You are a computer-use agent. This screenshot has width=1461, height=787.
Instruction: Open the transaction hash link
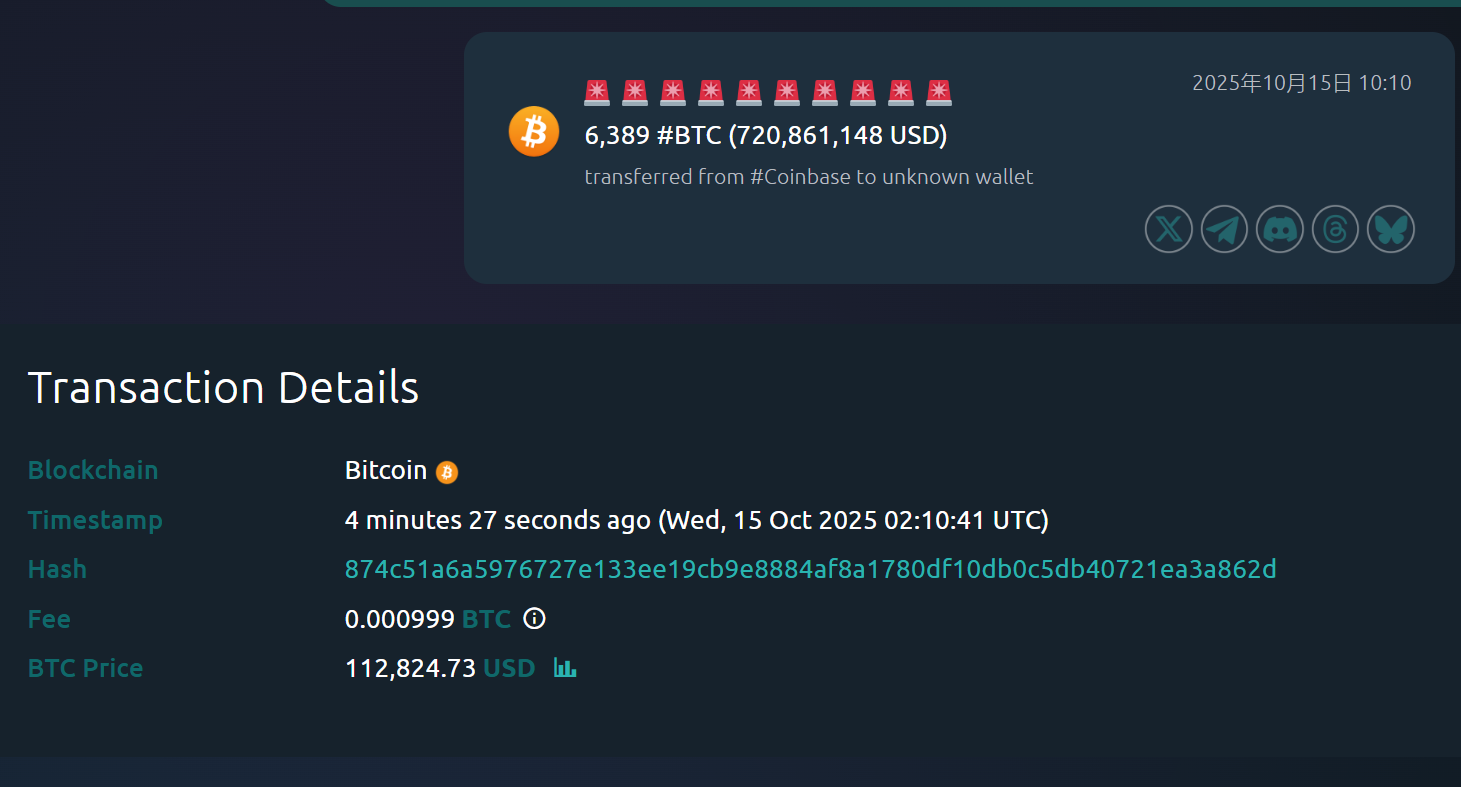click(x=810, y=569)
